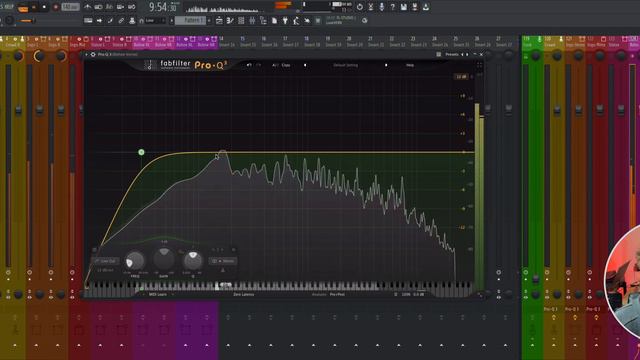Stop playback with the stop button
This screenshot has width=640, height=360.
coord(44,7)
